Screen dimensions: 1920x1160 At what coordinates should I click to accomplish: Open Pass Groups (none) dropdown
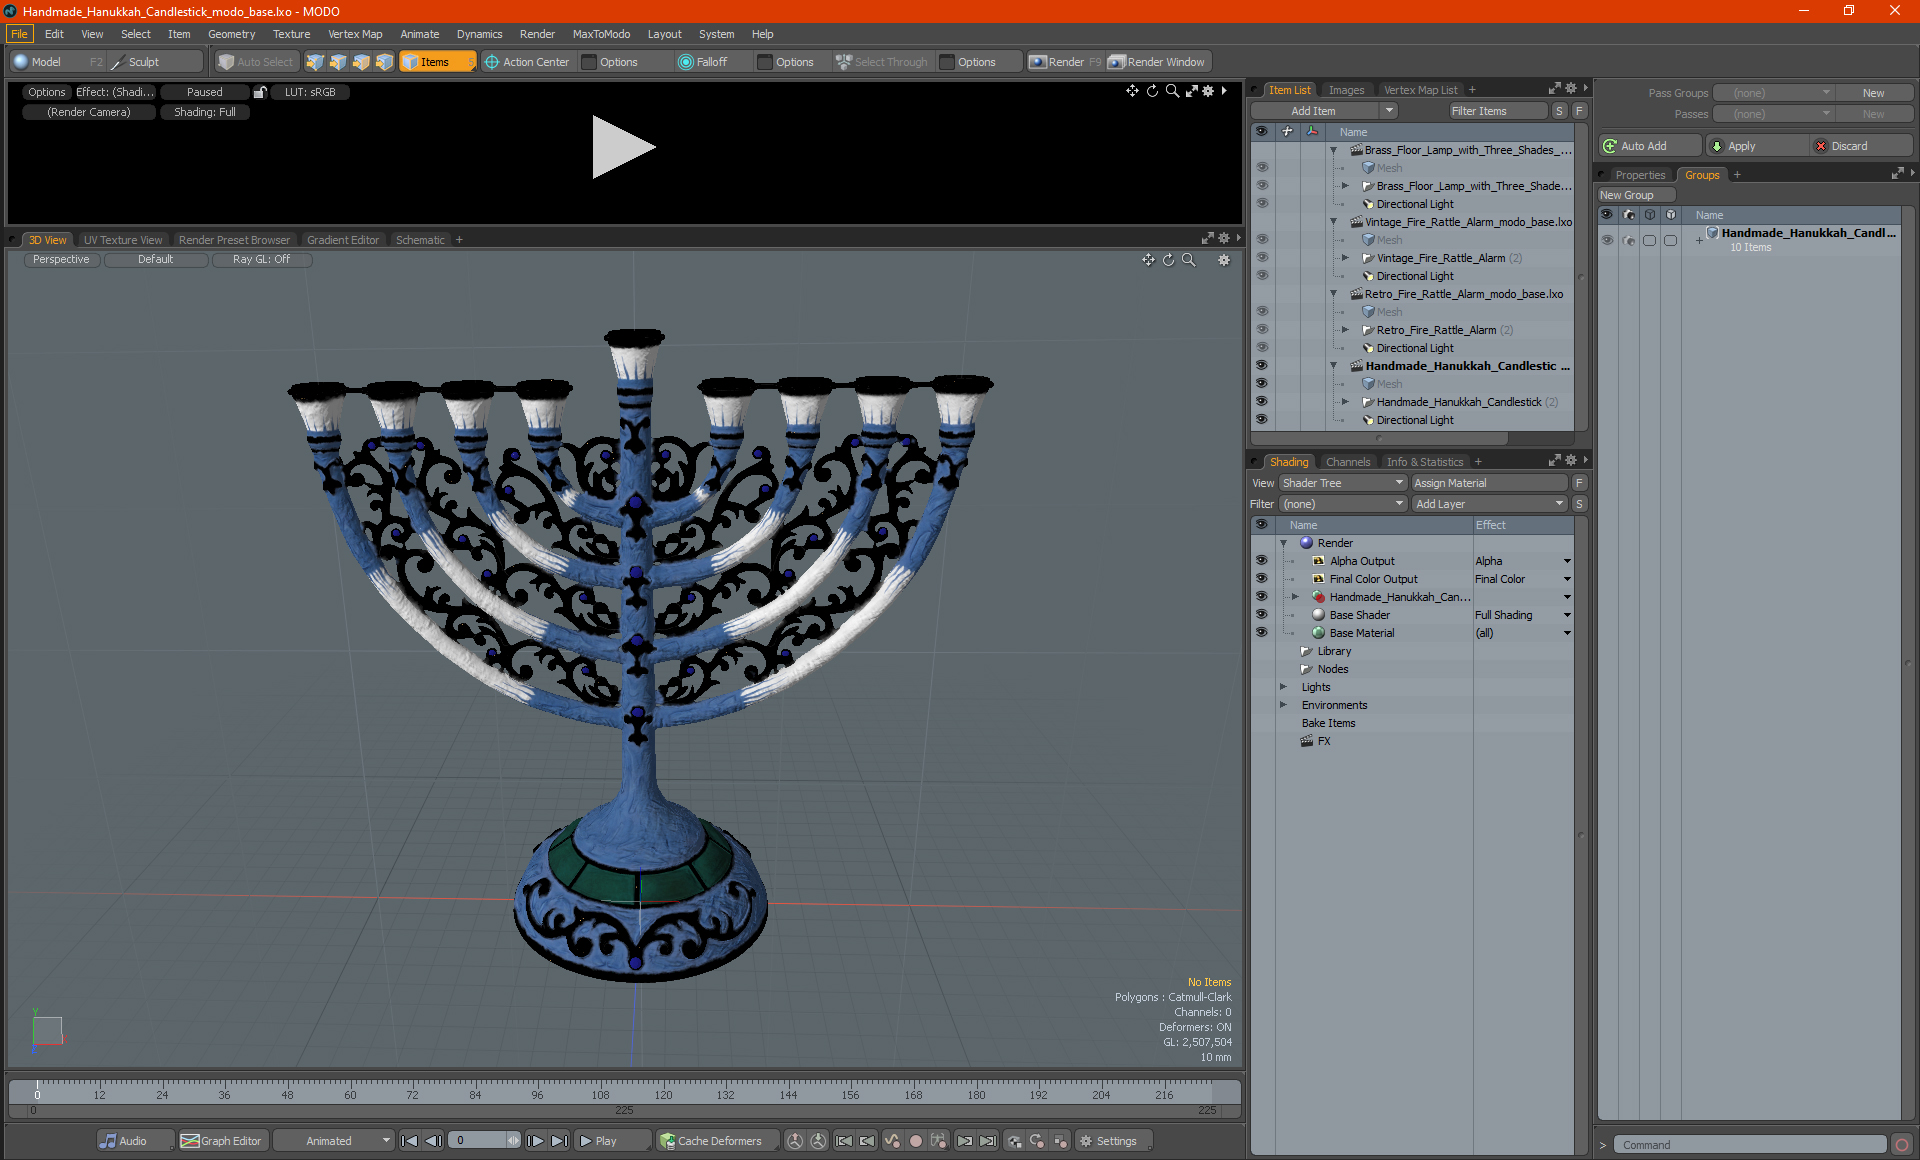click(1773, 93)
